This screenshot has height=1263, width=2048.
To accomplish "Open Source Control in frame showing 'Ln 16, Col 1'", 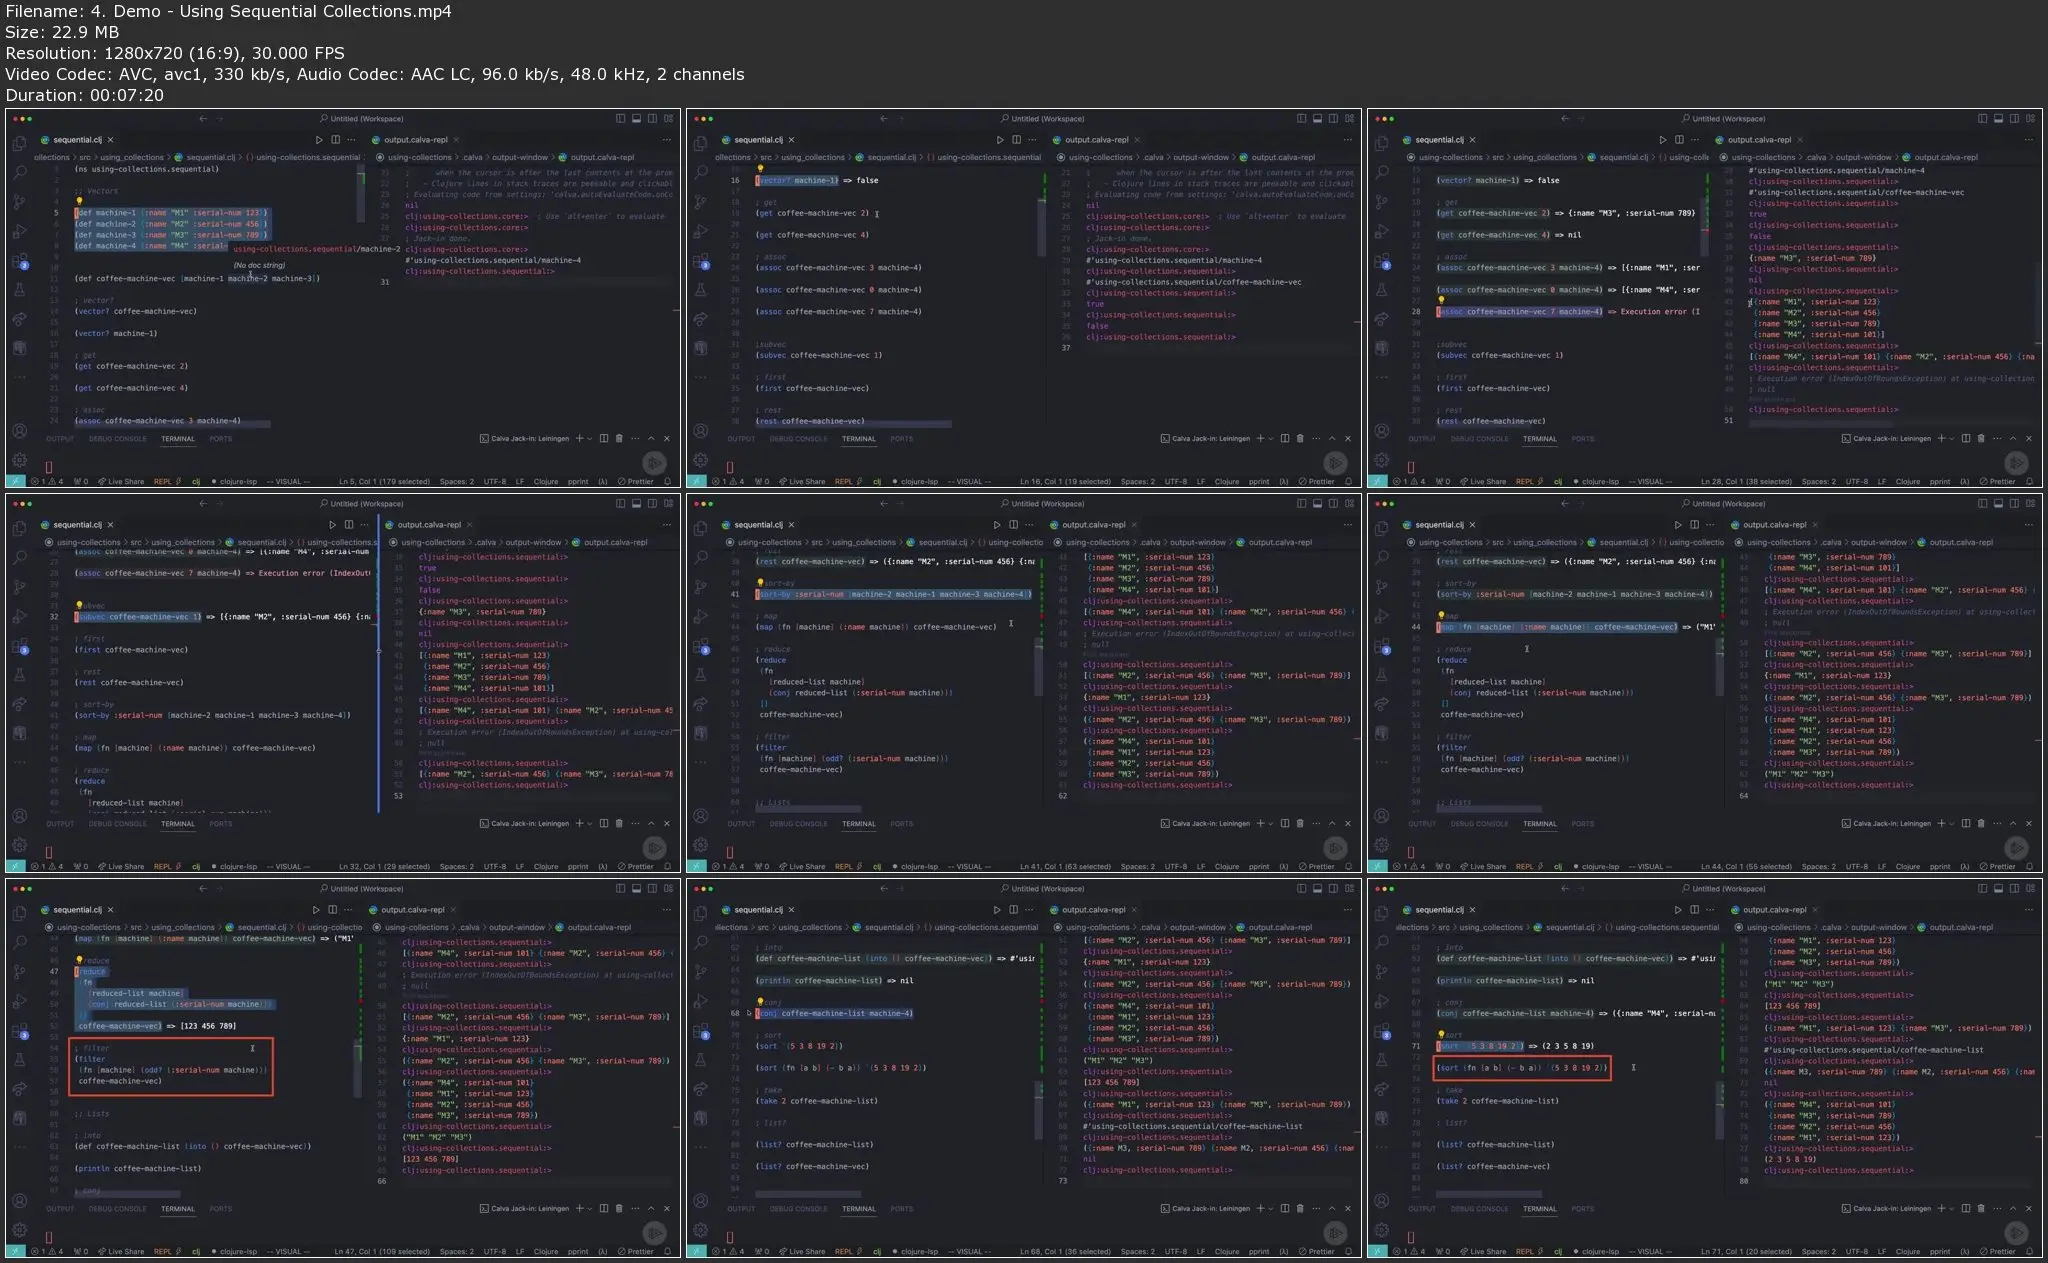I will tap(700, 202).
